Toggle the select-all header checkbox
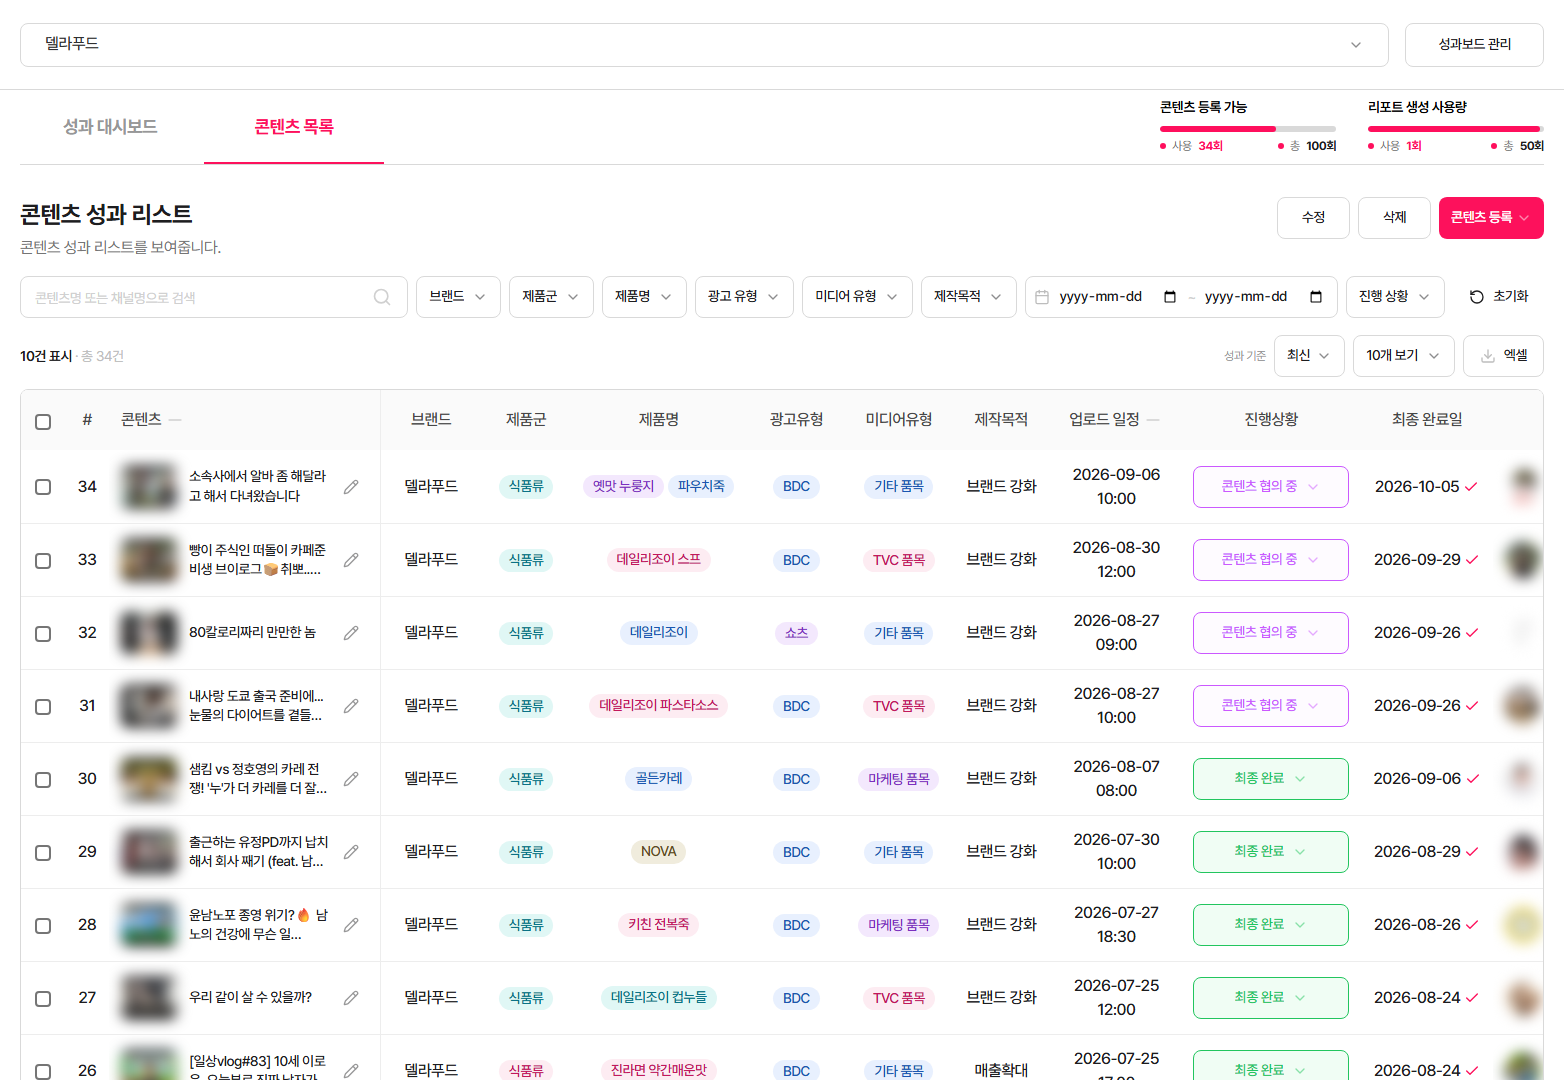The image size is (1564, 1080). [x=43, y=421]
